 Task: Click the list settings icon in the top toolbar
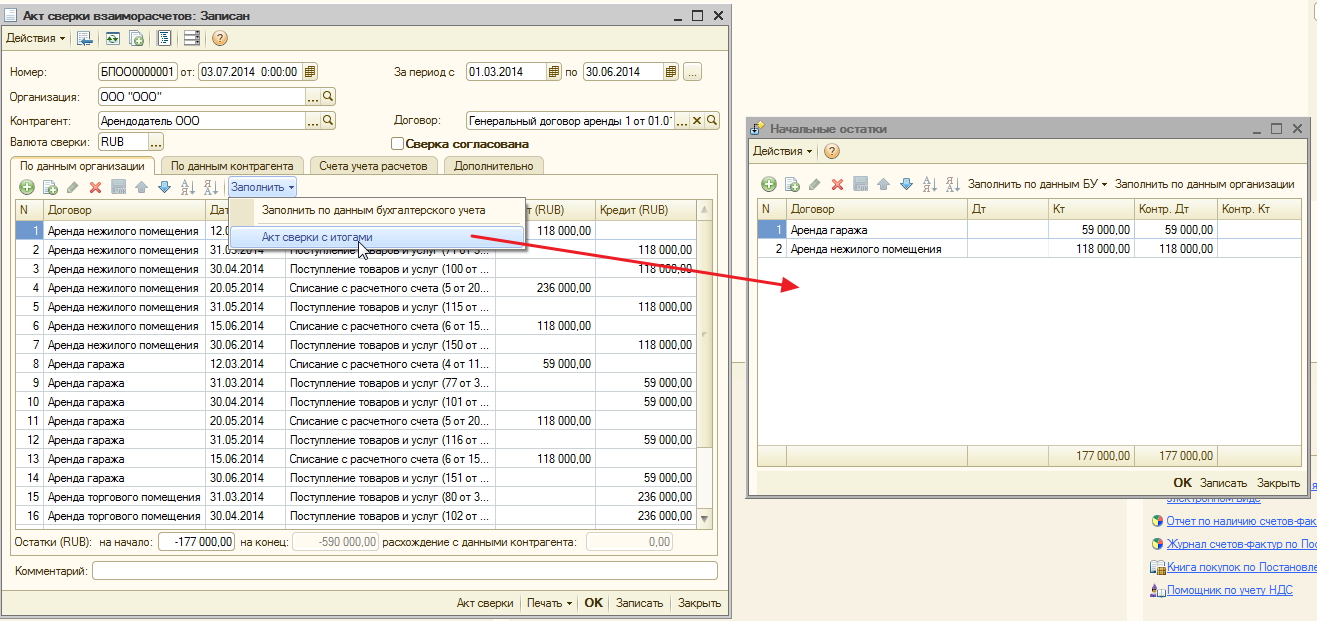[191, 38]
